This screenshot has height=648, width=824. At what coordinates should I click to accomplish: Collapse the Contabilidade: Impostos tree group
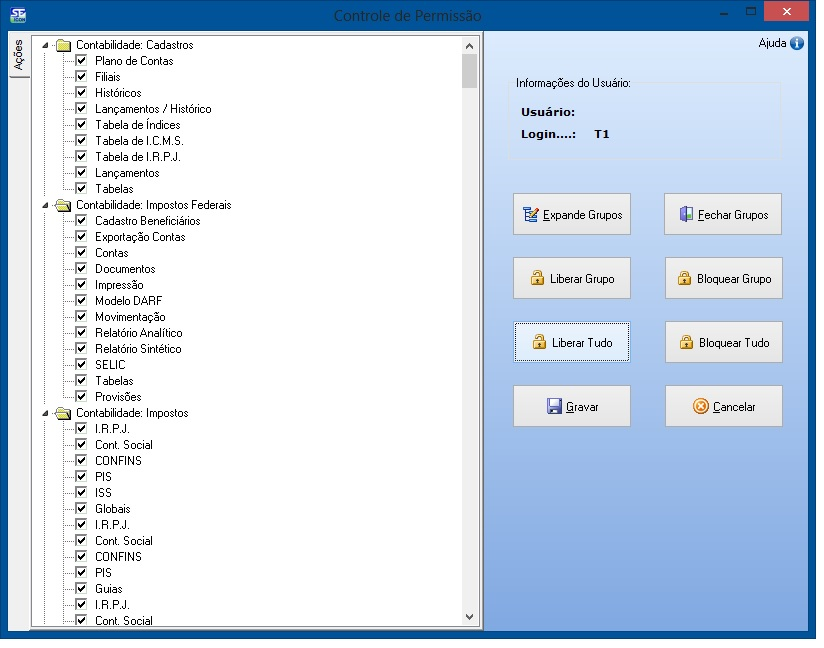45,413
